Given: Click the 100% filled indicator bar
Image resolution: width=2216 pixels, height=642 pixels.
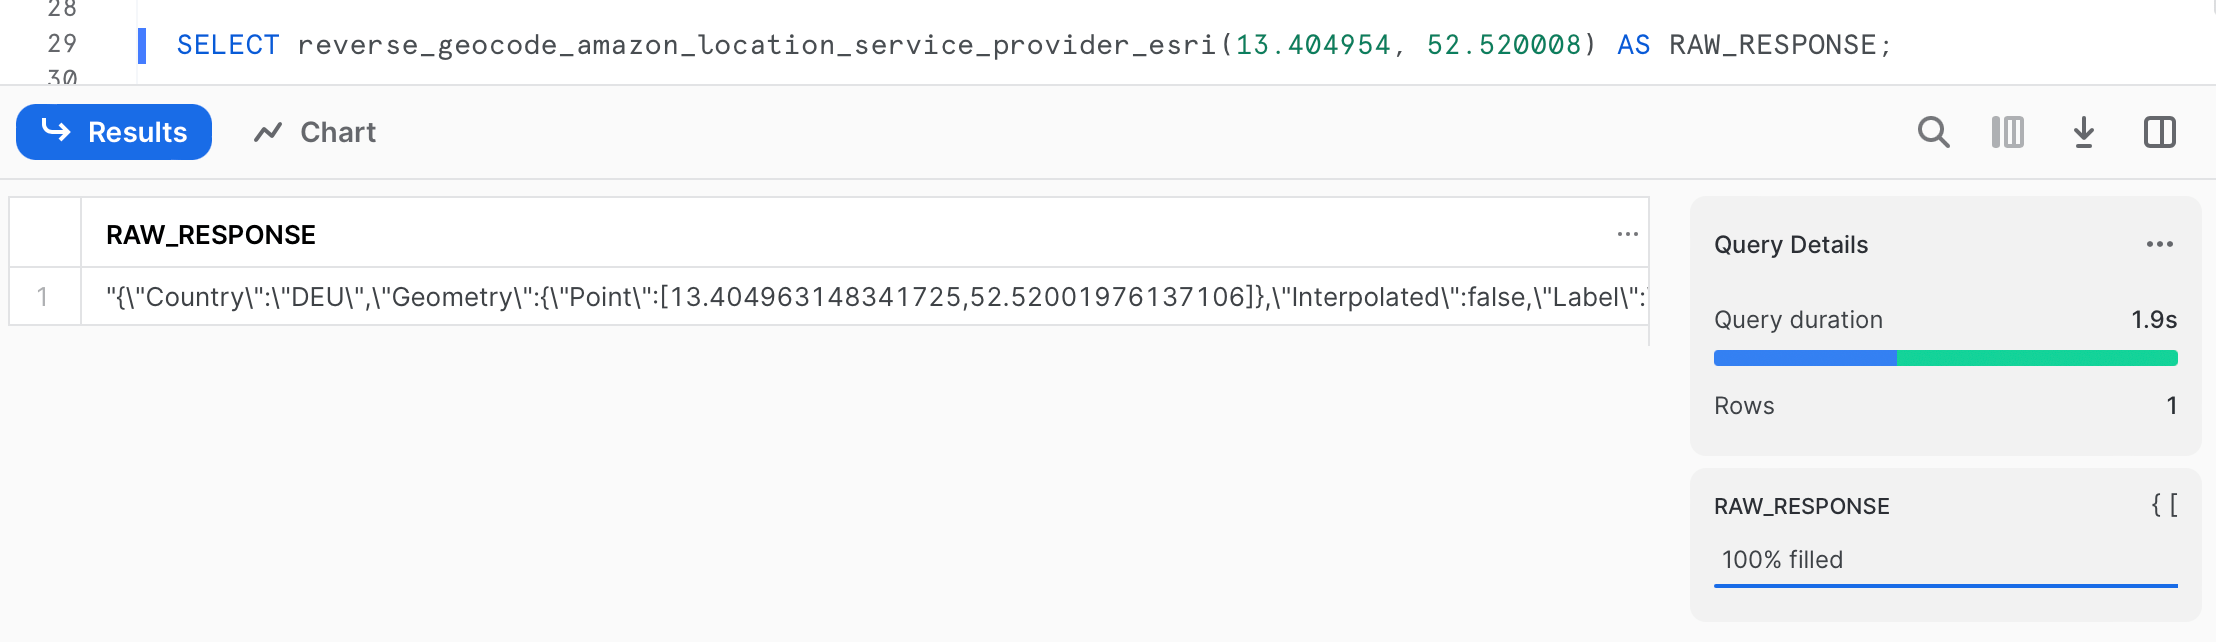Looking at the screenshot, I should click(x=1945, y=585).
